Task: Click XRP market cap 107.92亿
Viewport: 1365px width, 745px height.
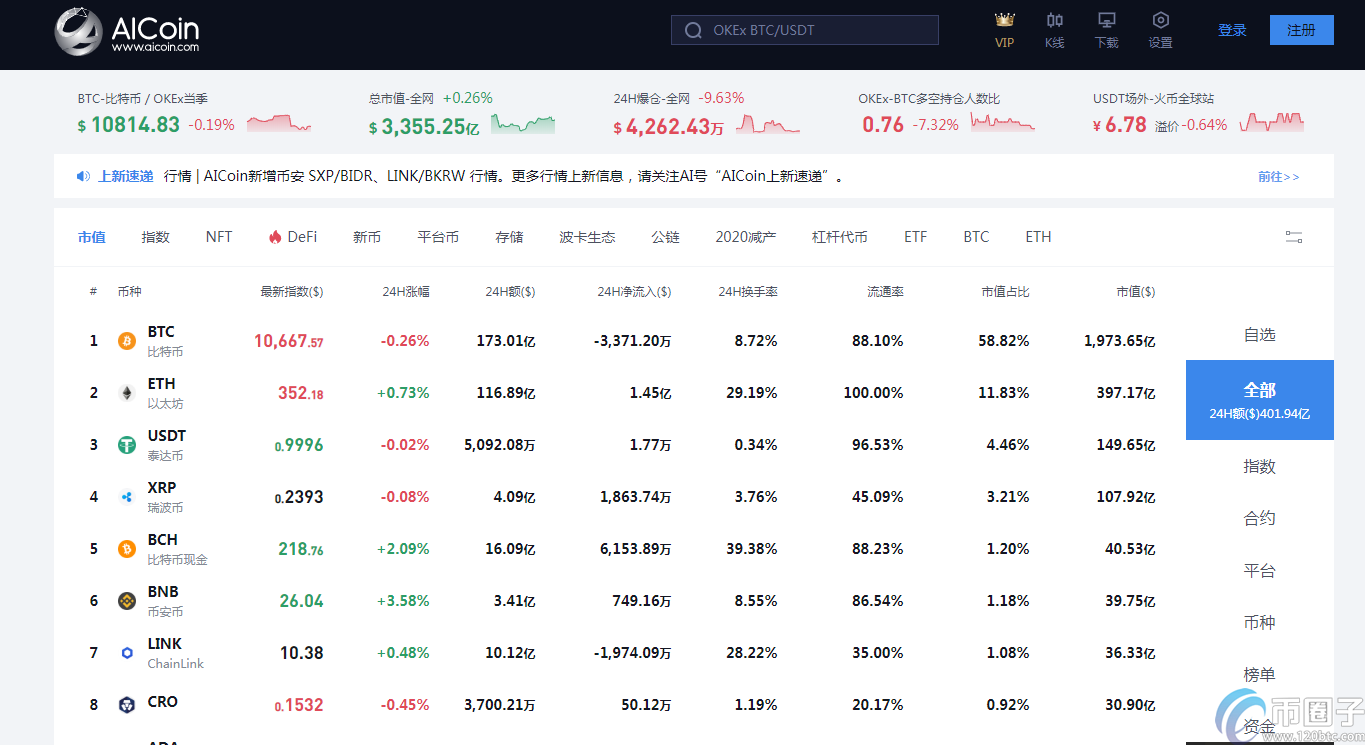Action: pyautogui.click(x=1125, y=497)
